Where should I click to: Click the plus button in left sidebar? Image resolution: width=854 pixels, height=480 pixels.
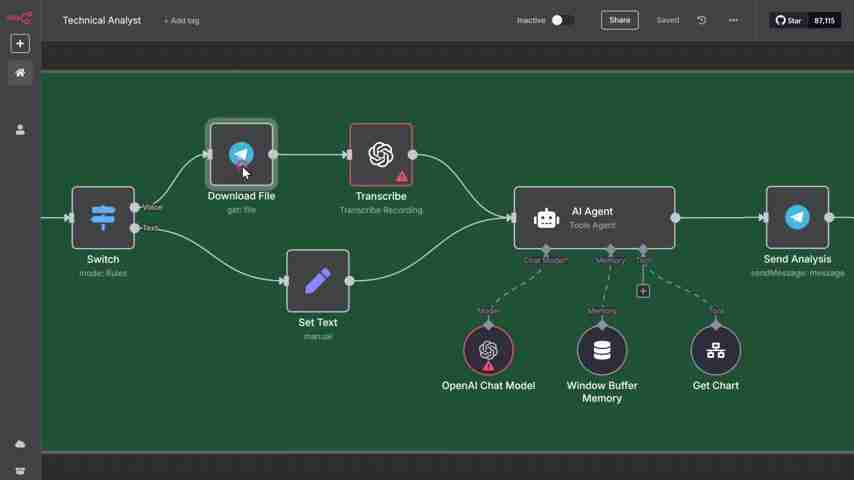[x=20, y=44]
